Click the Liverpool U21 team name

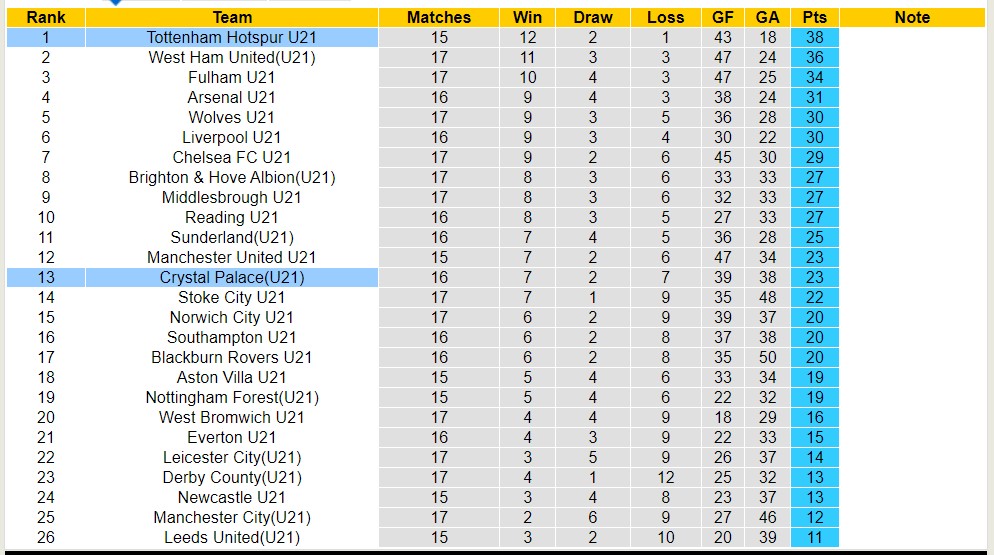(232, 137)
